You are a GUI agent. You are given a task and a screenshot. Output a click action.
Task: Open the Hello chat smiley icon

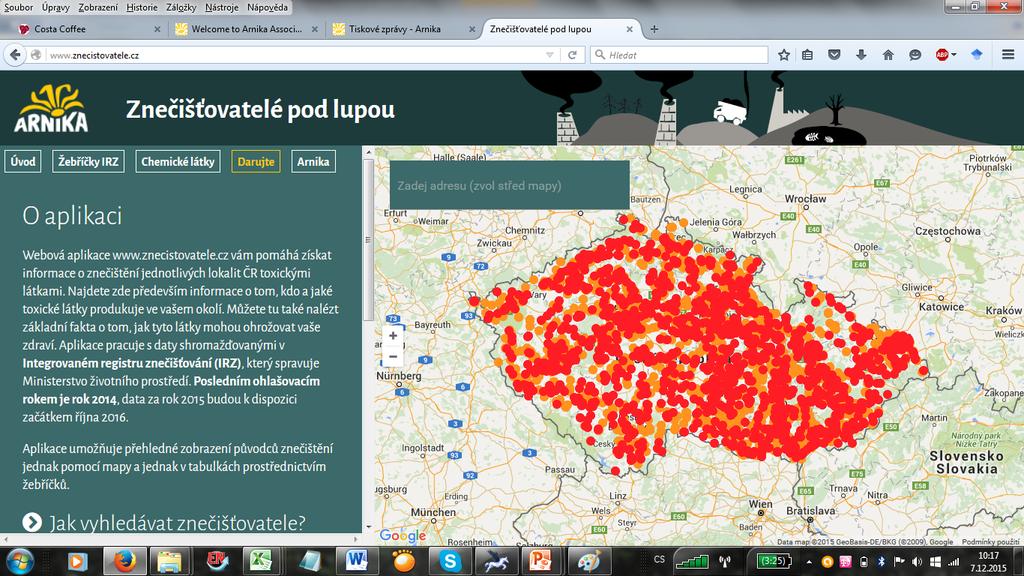click(x=915, y=56)
